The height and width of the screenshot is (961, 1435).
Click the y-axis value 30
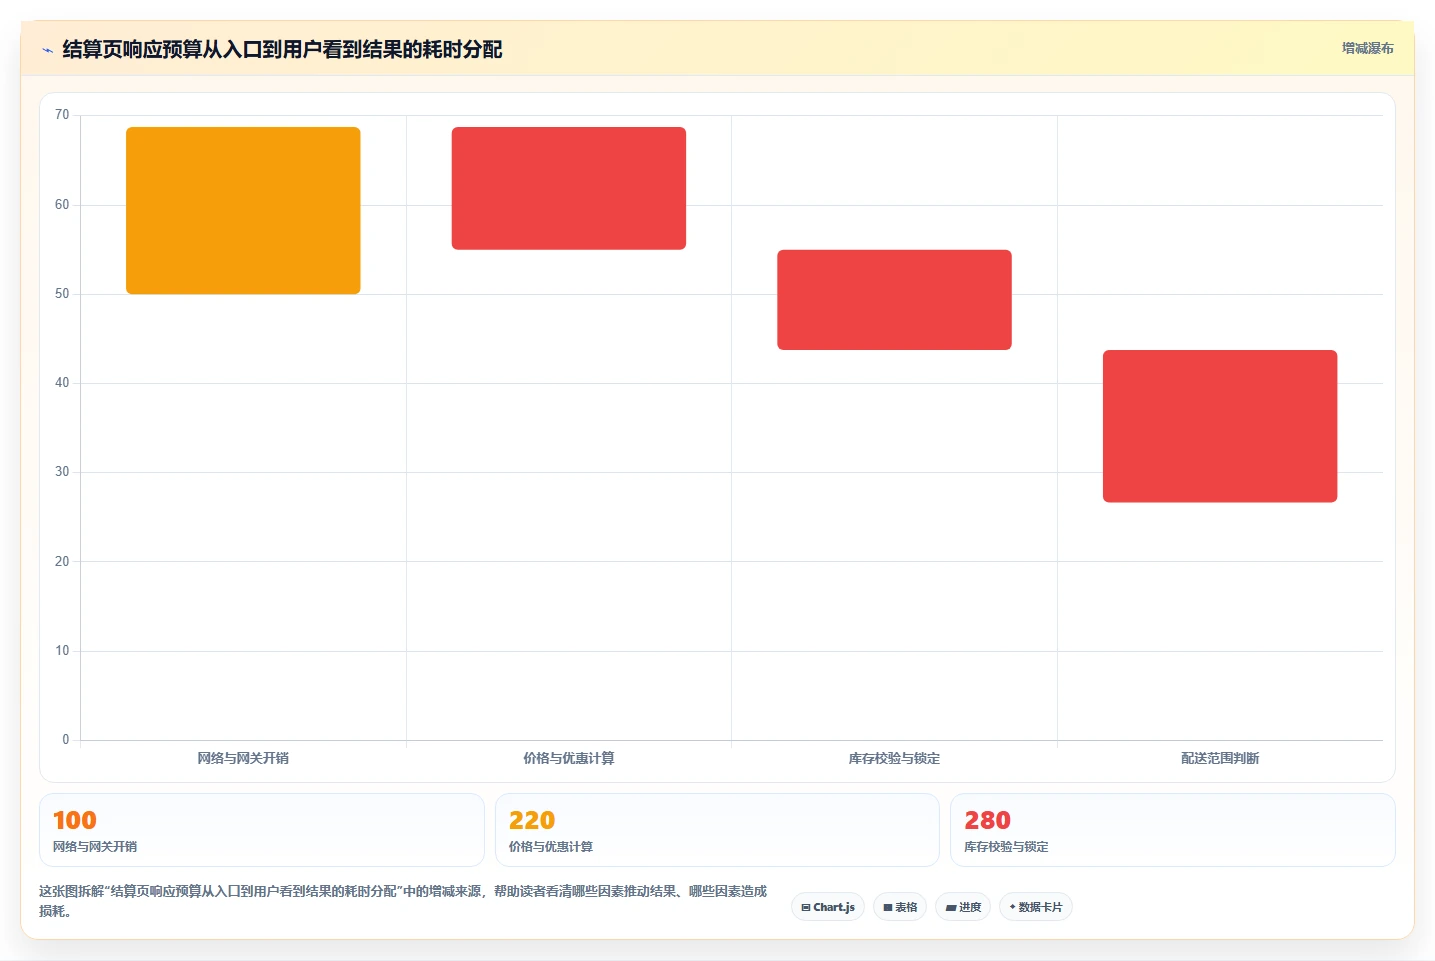point(62,472)
